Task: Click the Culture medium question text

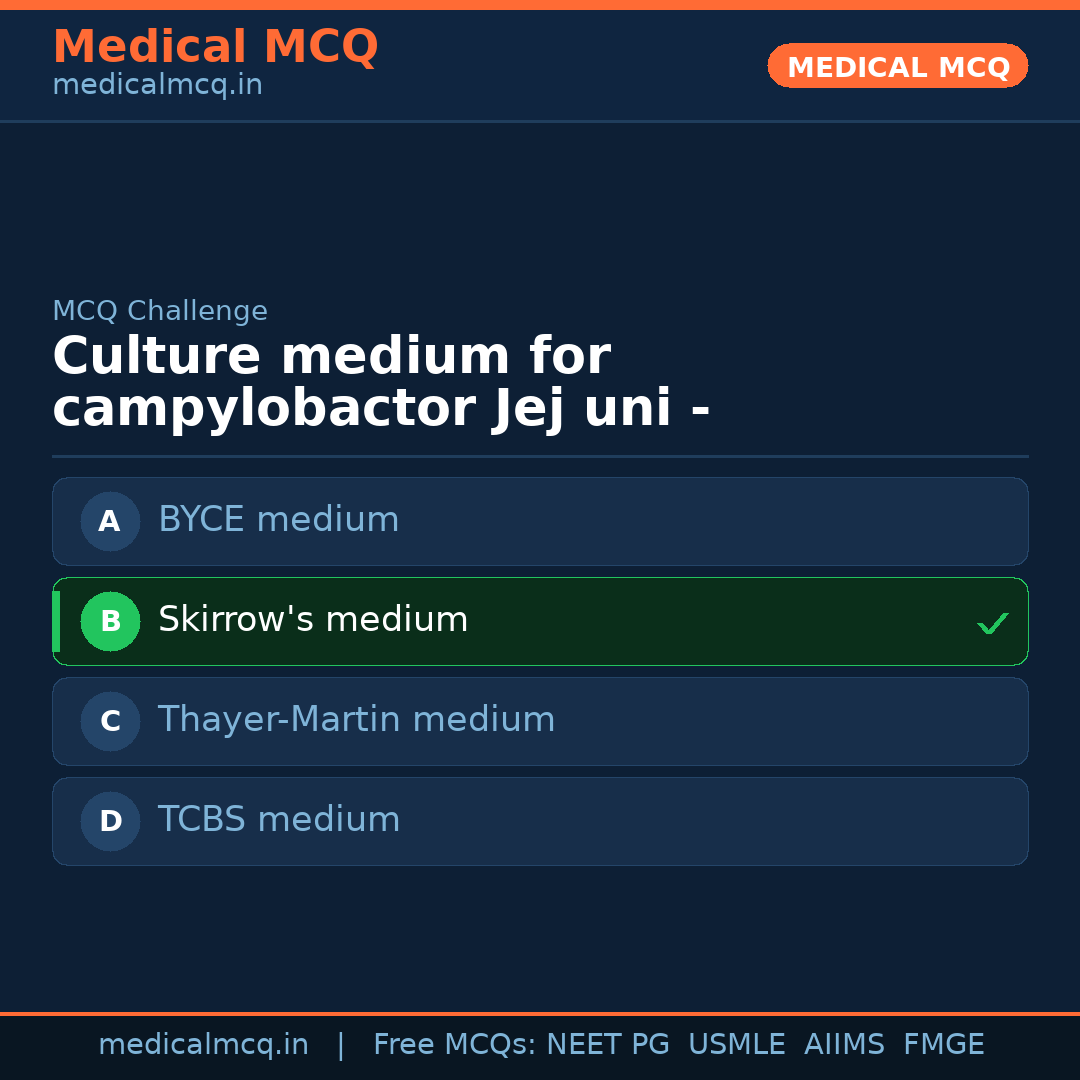Action: tap(381, 383)
